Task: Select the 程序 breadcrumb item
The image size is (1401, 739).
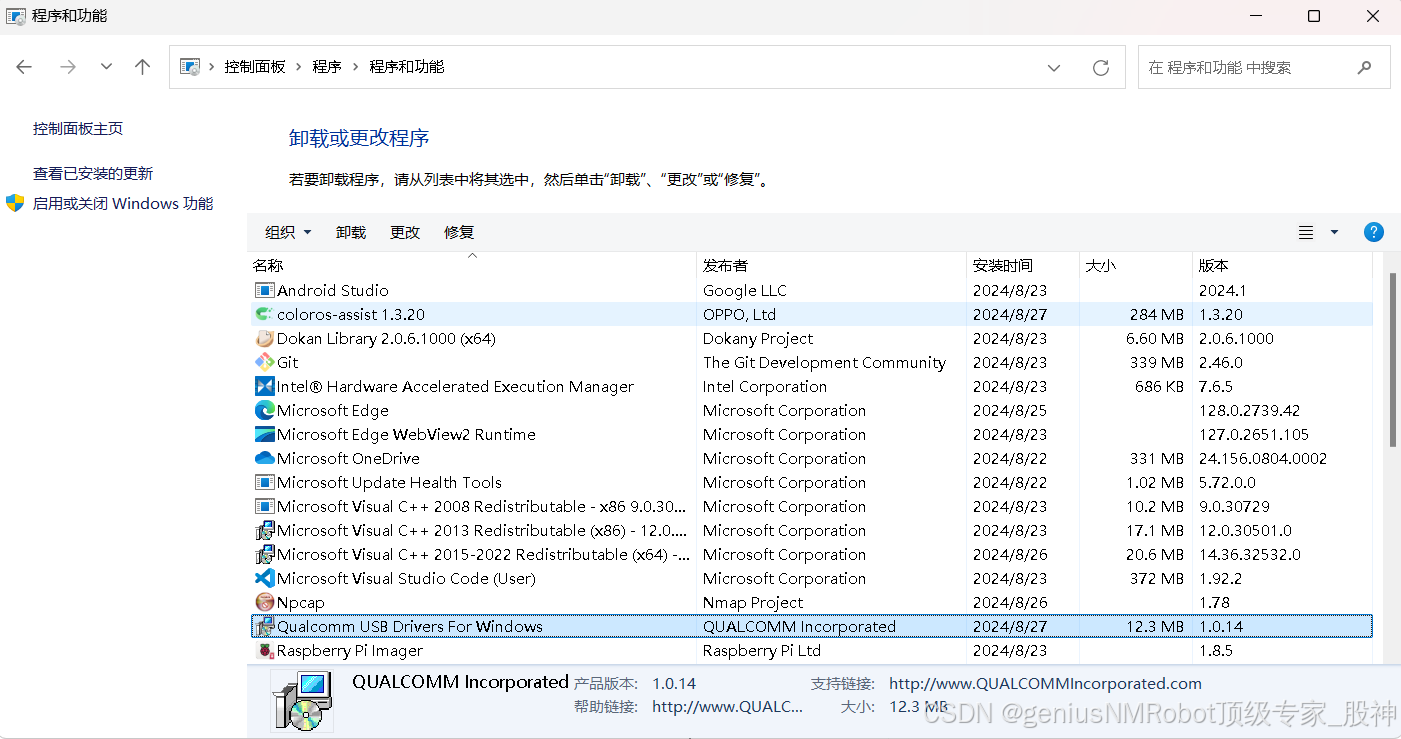Action: 327,67
